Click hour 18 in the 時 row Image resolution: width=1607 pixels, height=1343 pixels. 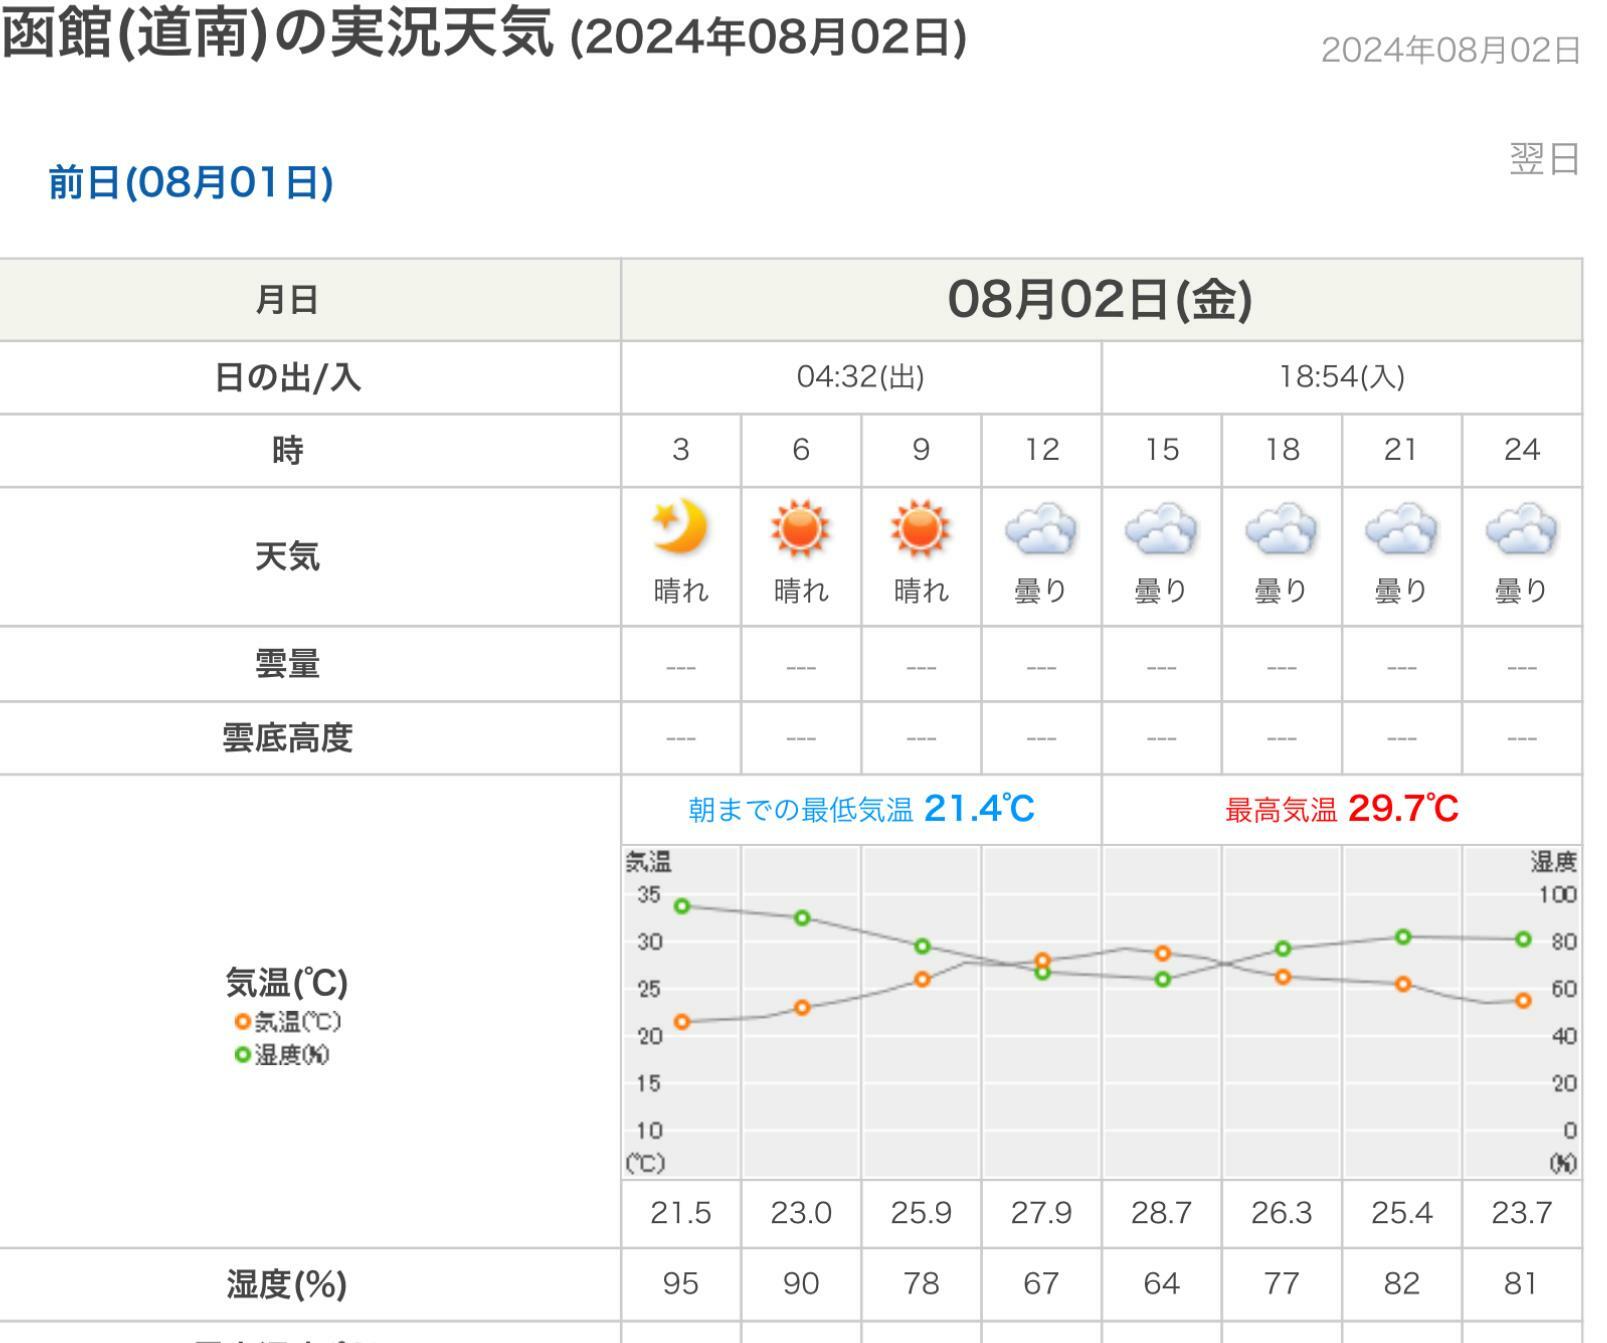1281,450
